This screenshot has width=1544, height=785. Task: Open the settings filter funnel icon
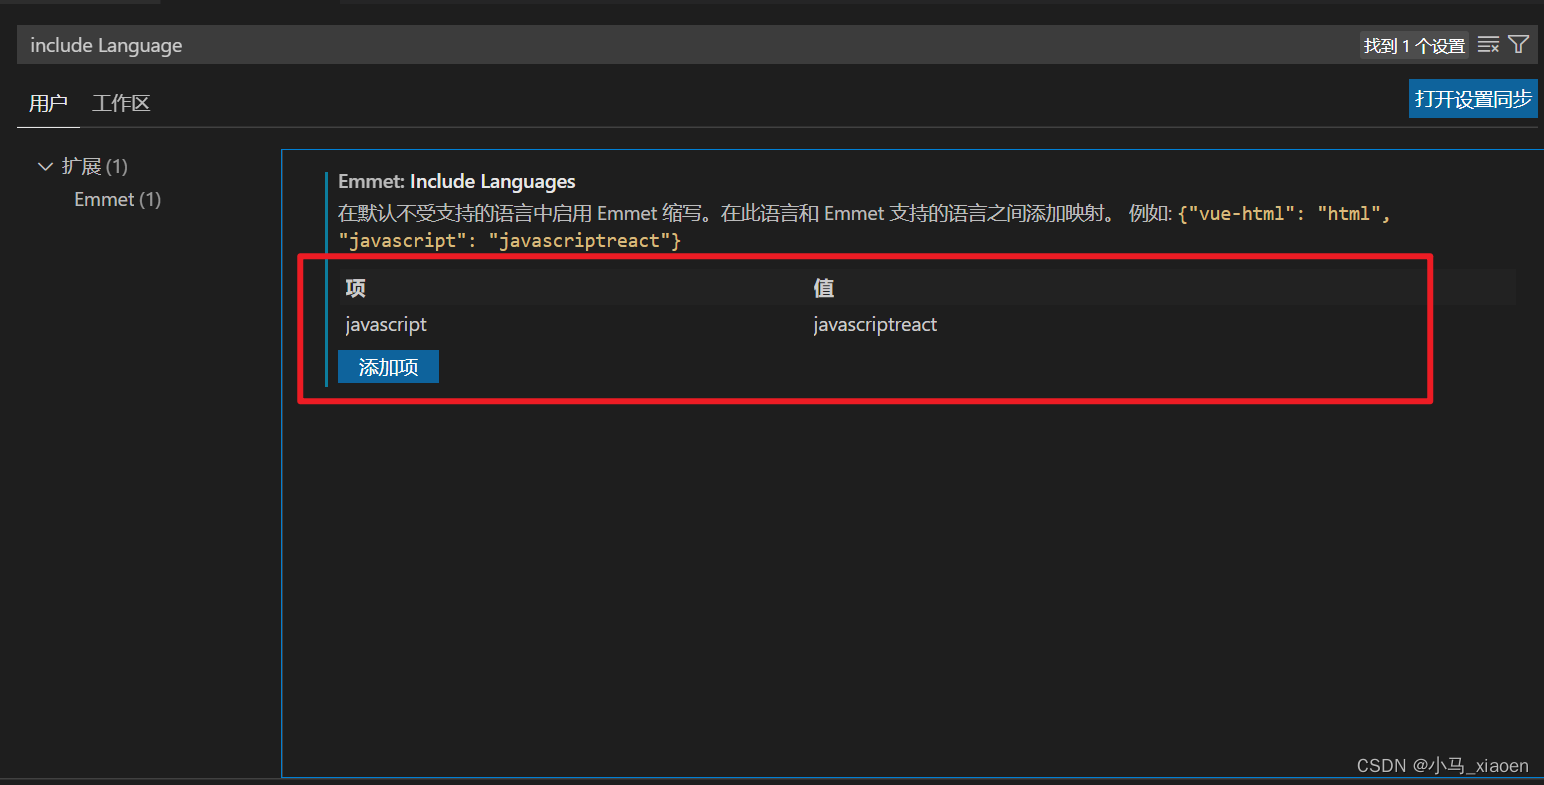(x=1518, y=45)
